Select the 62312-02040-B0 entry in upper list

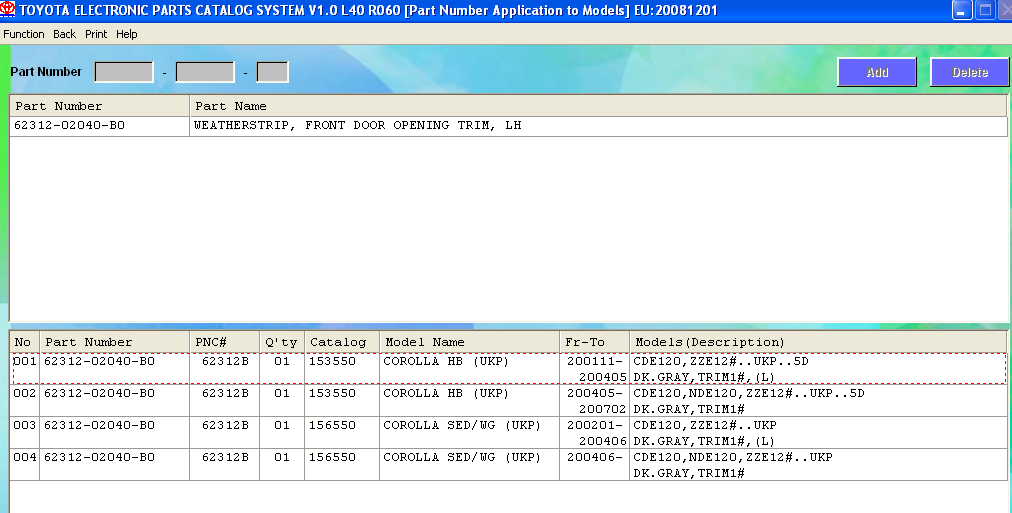coord(69,125)
